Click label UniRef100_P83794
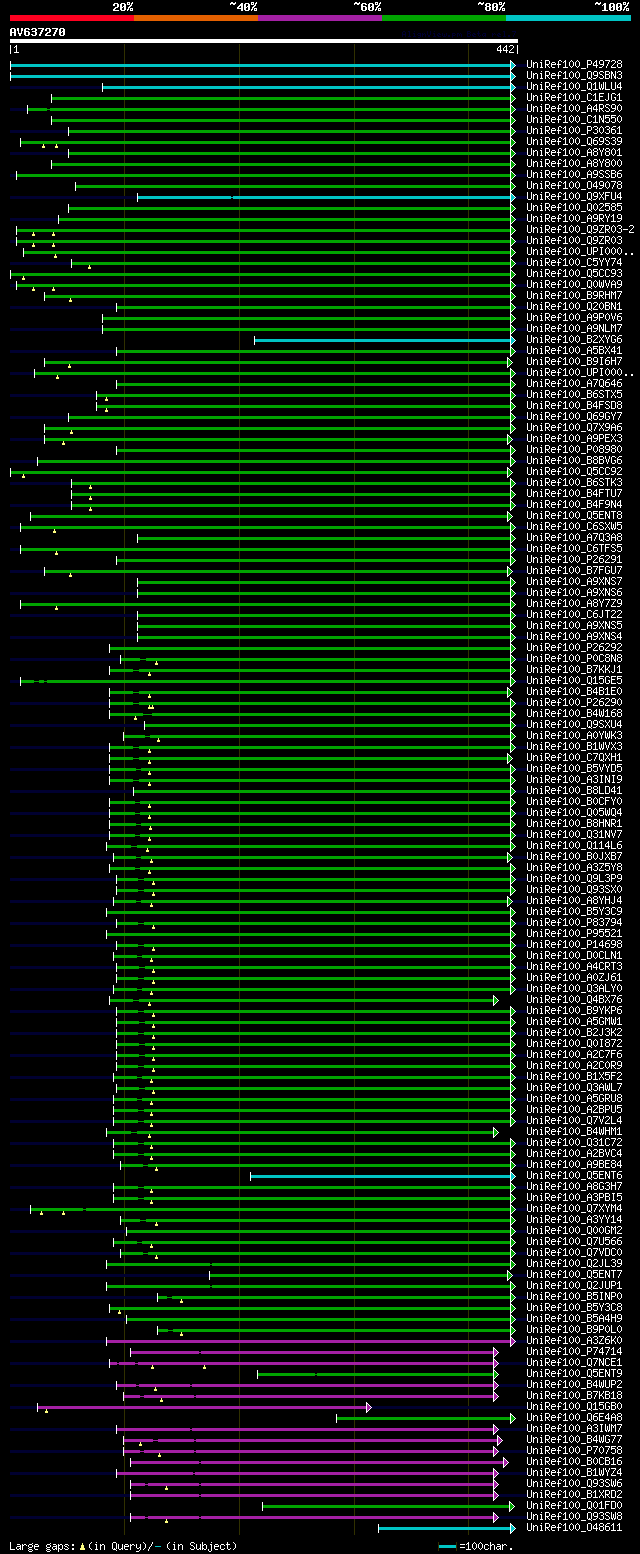 coord(574,923)
